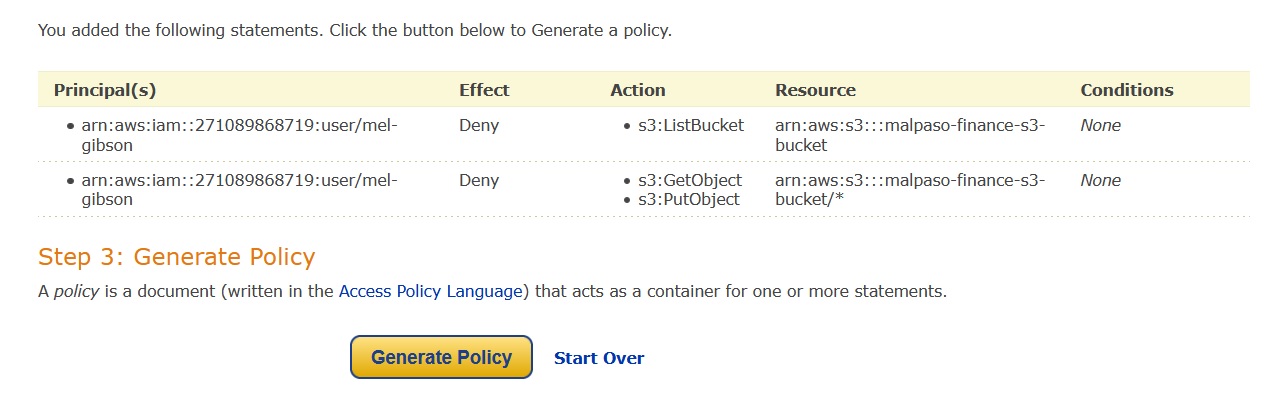This screenshot has height=405, width=1267.
Task: Click the Conditions column header
Action: [x=1127, y=90]
